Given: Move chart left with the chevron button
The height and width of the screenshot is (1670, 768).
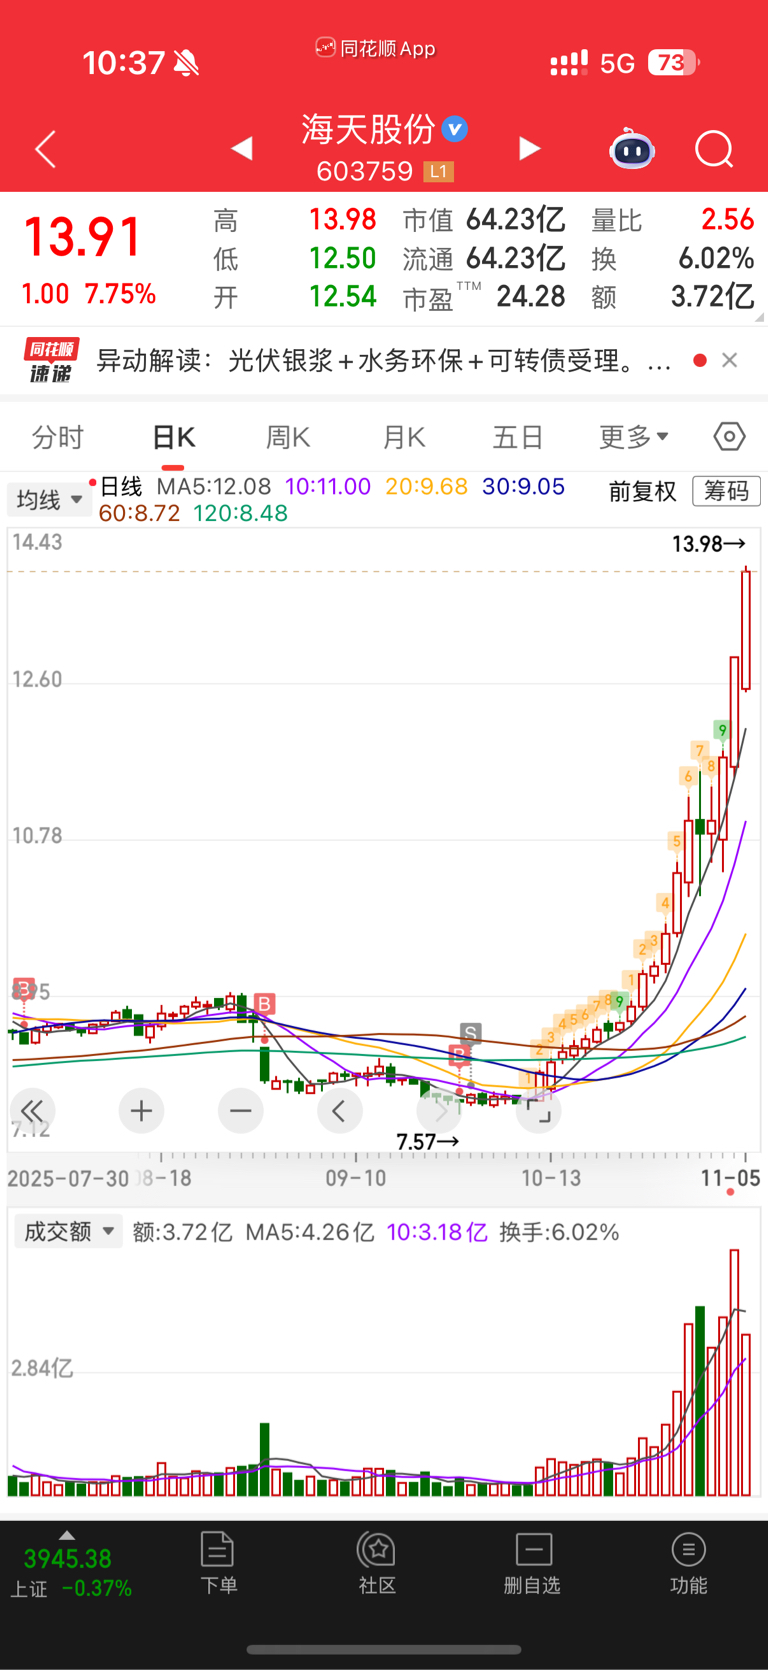Looking at the screenshot, I should pos(339,1111).
